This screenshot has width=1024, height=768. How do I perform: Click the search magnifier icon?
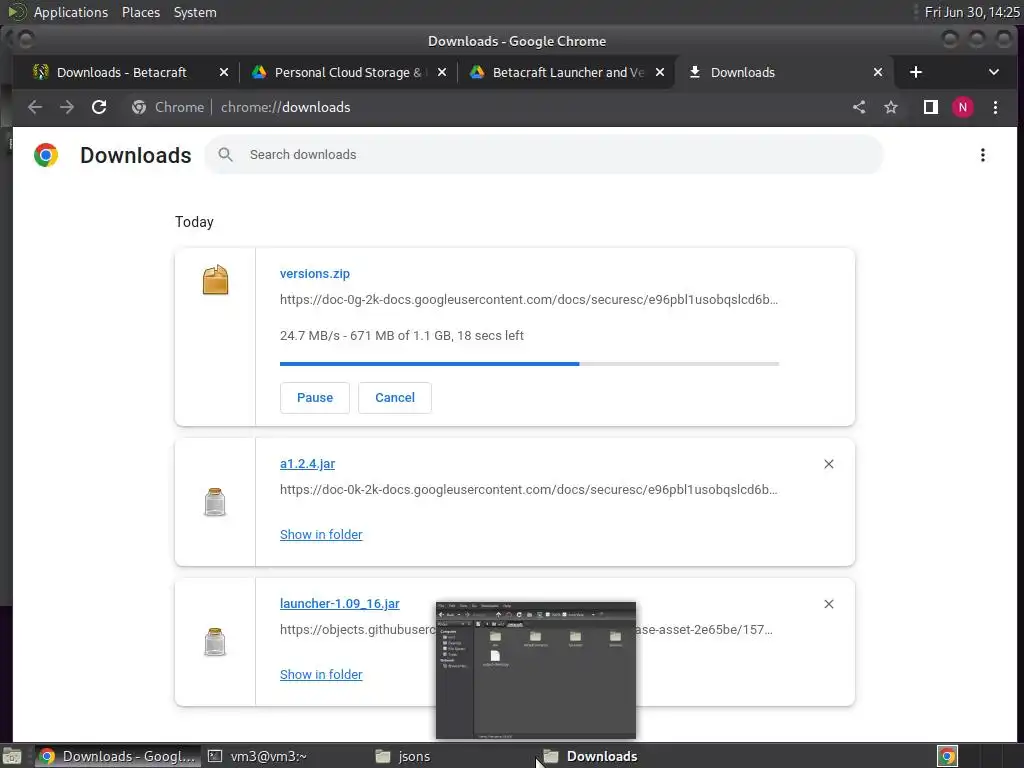[225, 155]
